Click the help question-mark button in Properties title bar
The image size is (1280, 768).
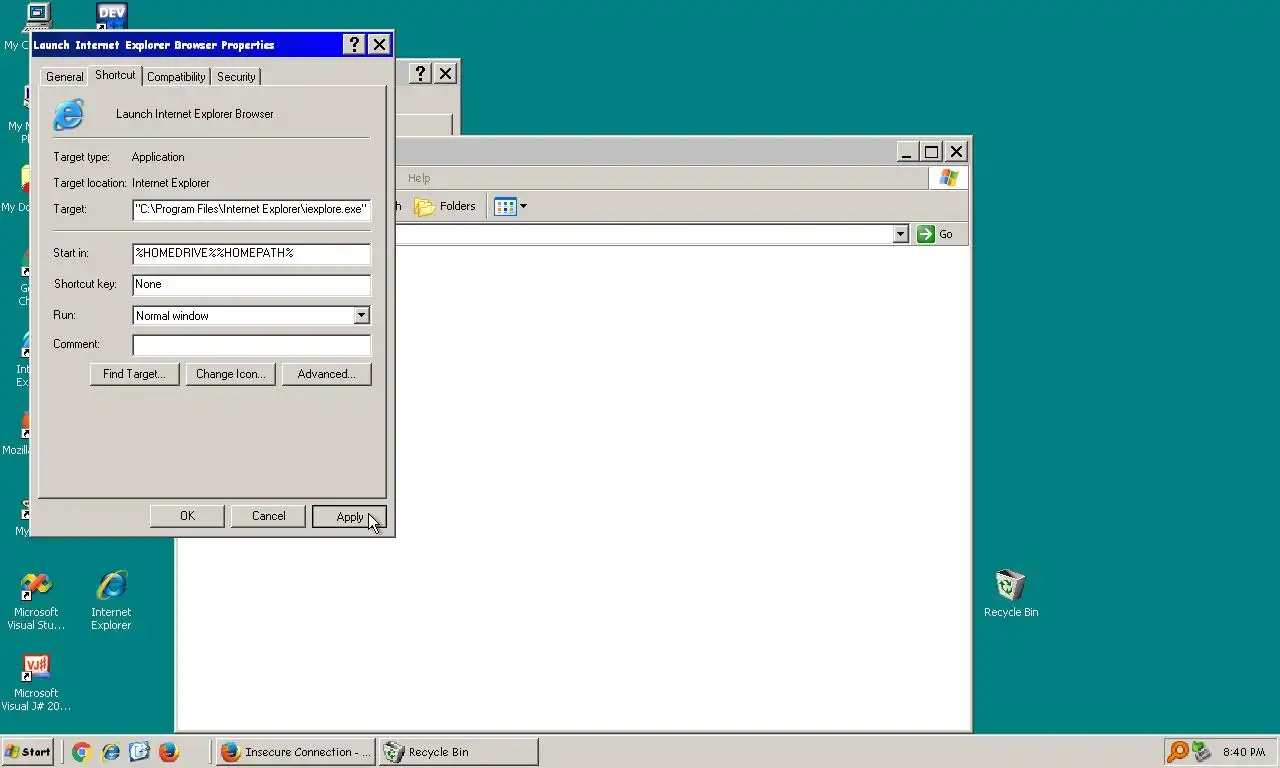pyautogui.click(x=354, y=44)
